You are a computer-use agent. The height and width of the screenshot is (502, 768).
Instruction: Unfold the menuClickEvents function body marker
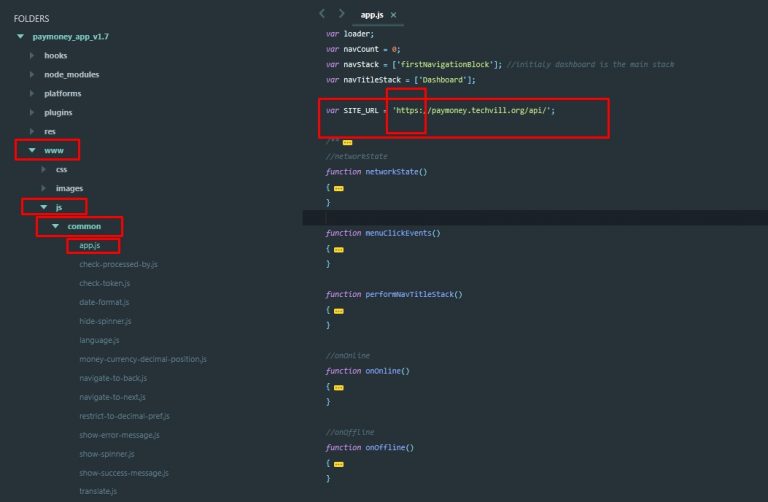[339, 249]
